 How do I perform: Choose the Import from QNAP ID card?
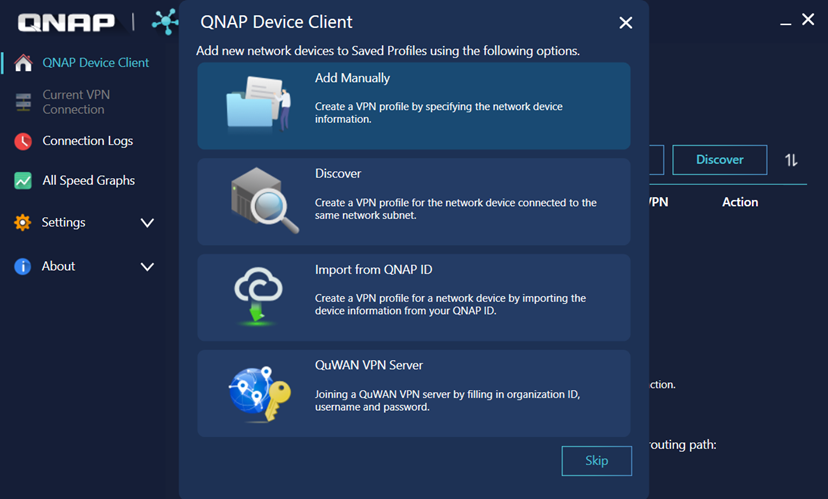coord(413,297)
